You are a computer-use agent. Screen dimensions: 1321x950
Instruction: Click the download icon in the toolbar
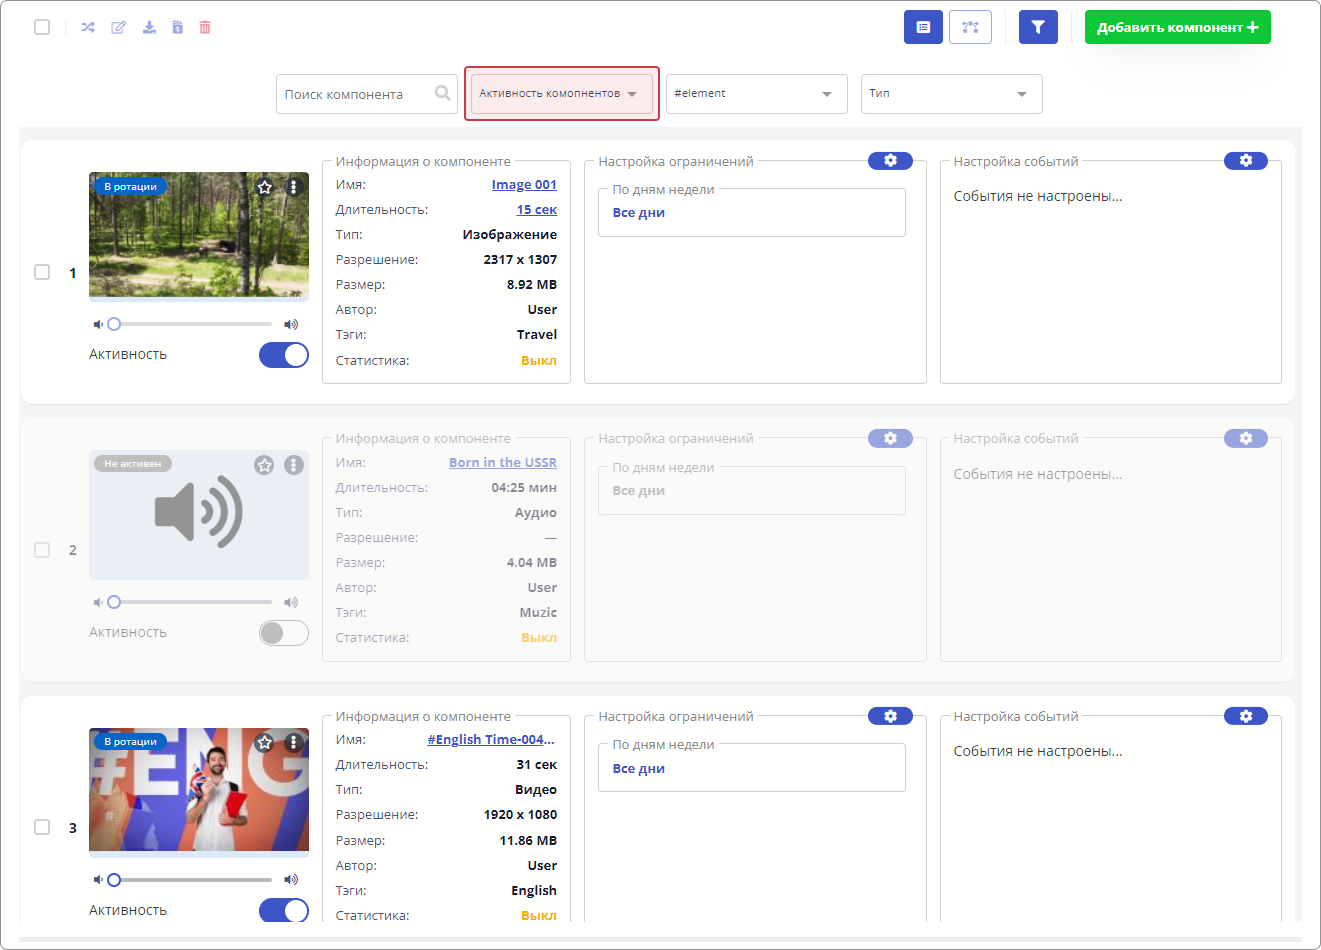[149, 27]
